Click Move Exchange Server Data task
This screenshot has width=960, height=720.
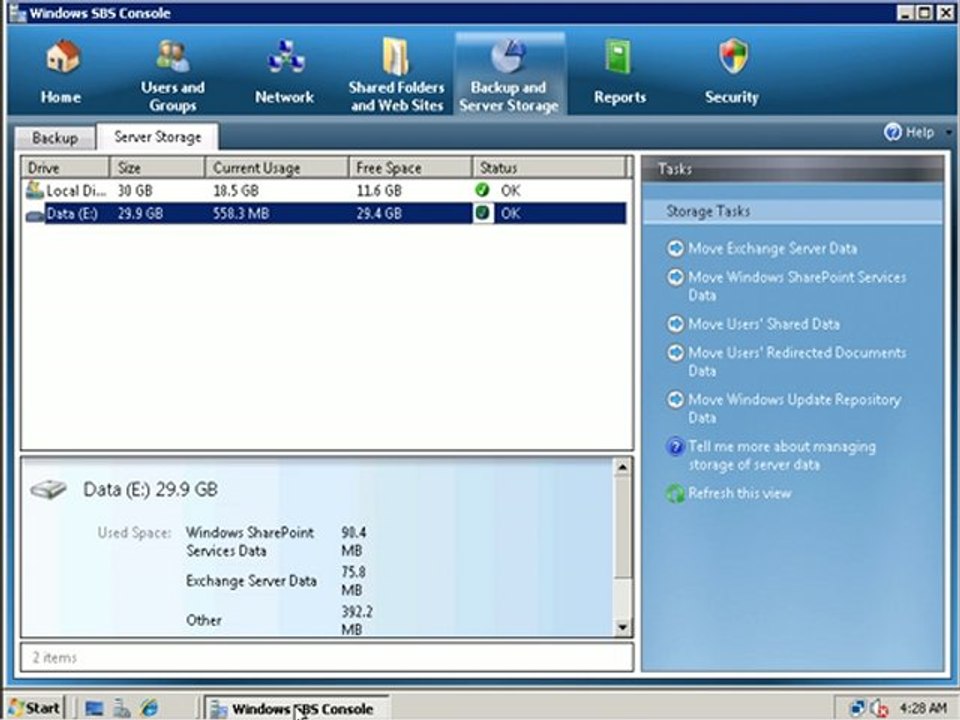773,249
